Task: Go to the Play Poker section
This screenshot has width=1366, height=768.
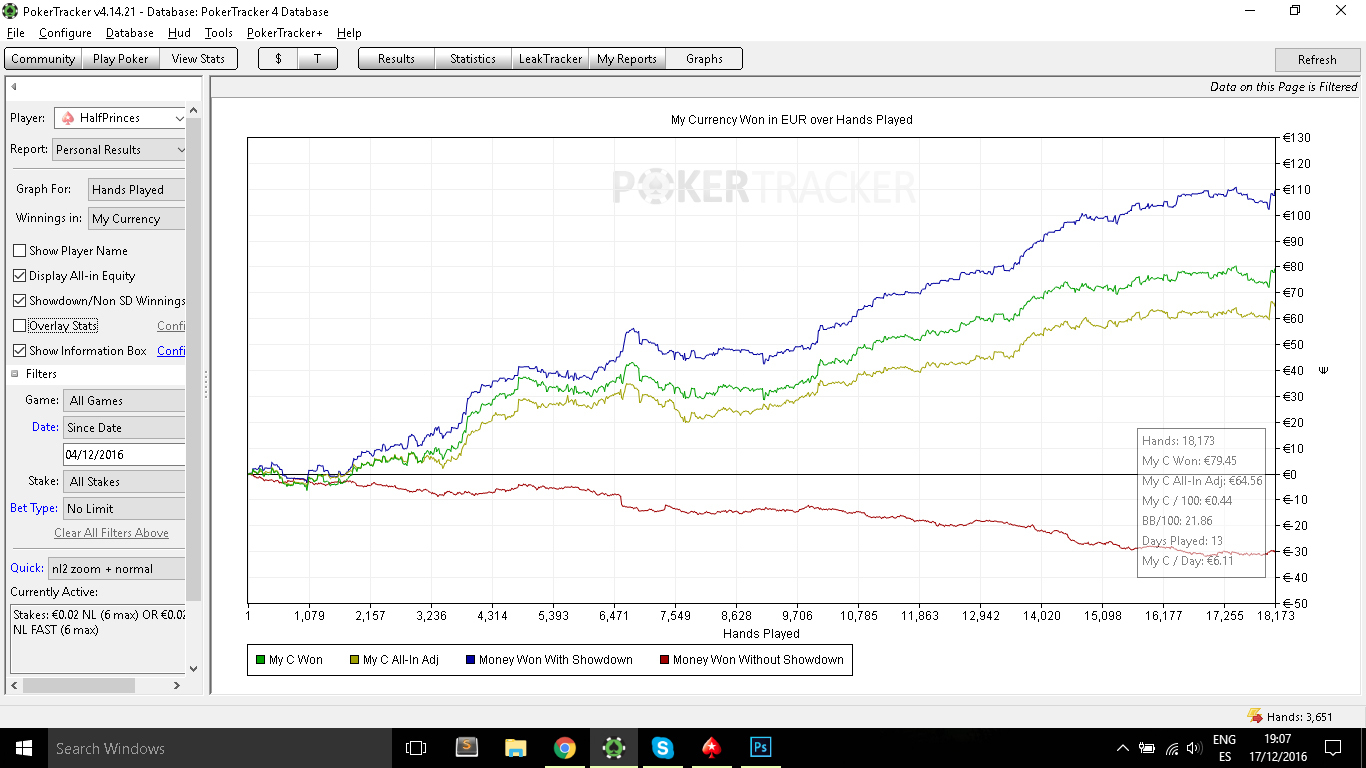Action: (x=120, y=59)
